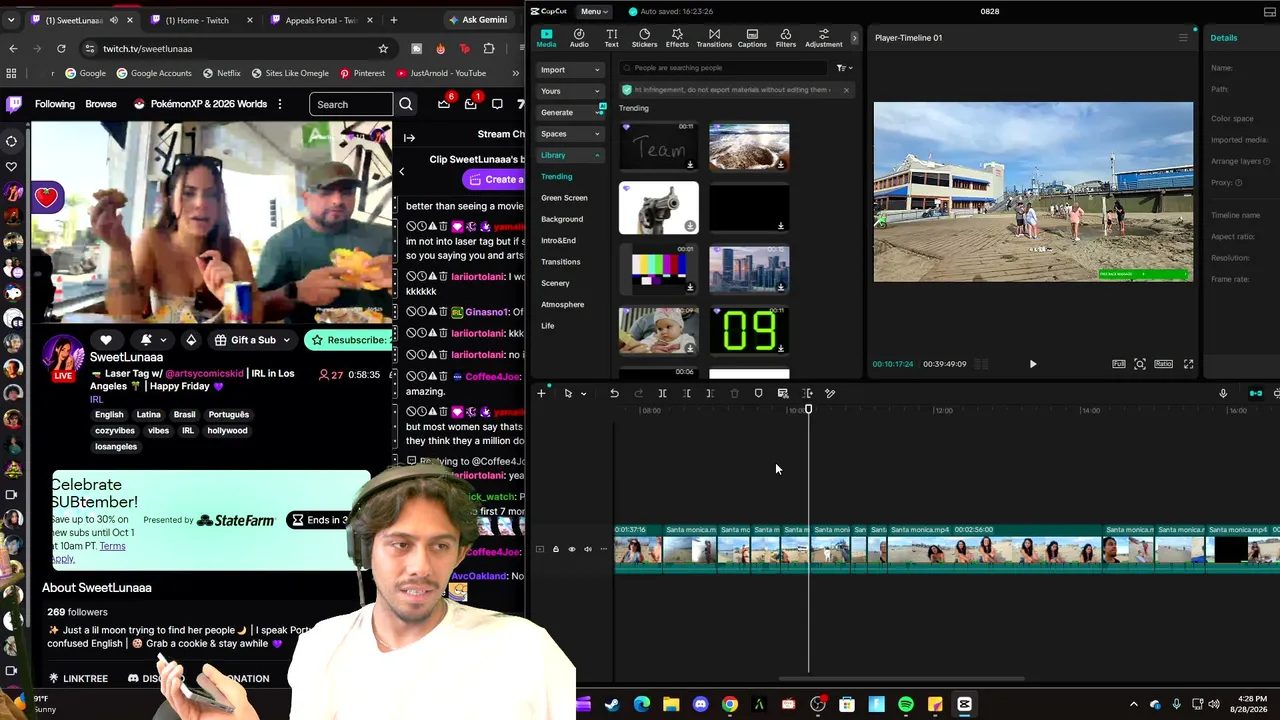This screenshot has width=1280, height=720.
Task: Open the Chrome tab search dropdown
Action: [x=11, y=20]
